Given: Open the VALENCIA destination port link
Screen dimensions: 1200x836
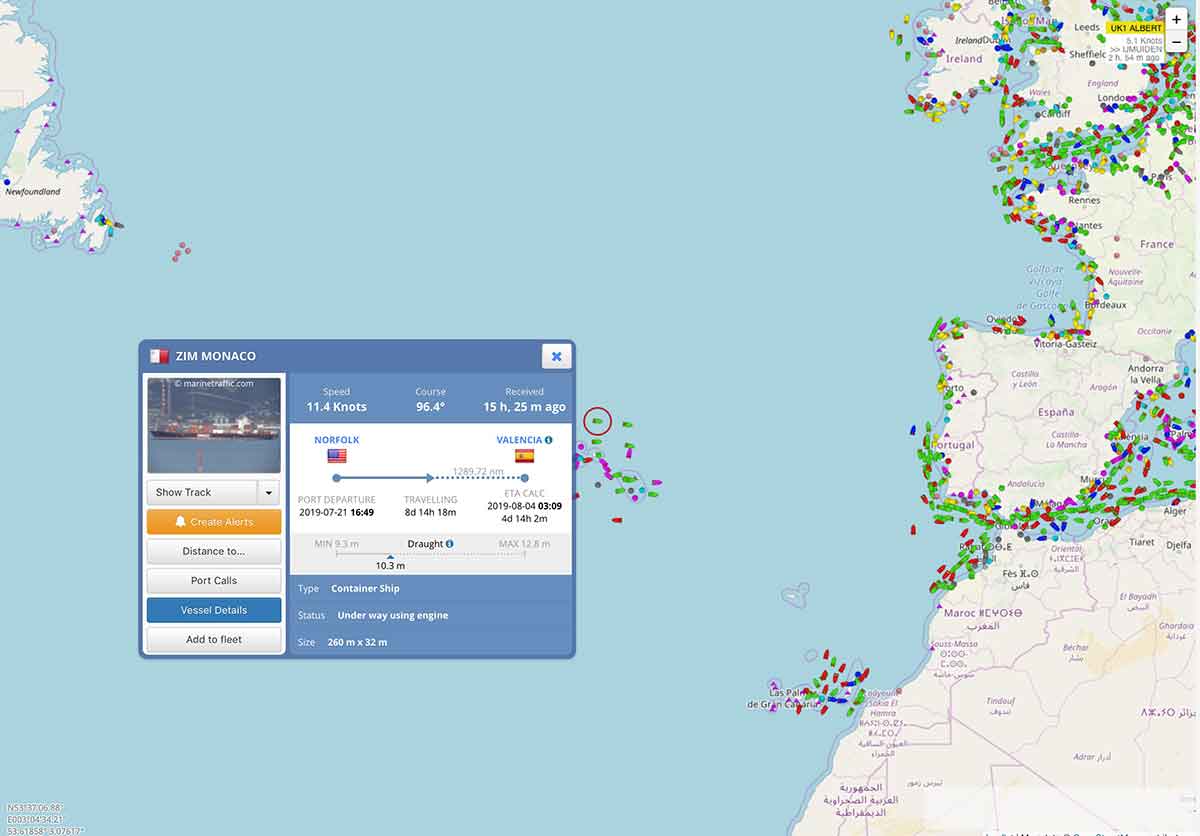Looking at the screenshot, I should point(519,440).
